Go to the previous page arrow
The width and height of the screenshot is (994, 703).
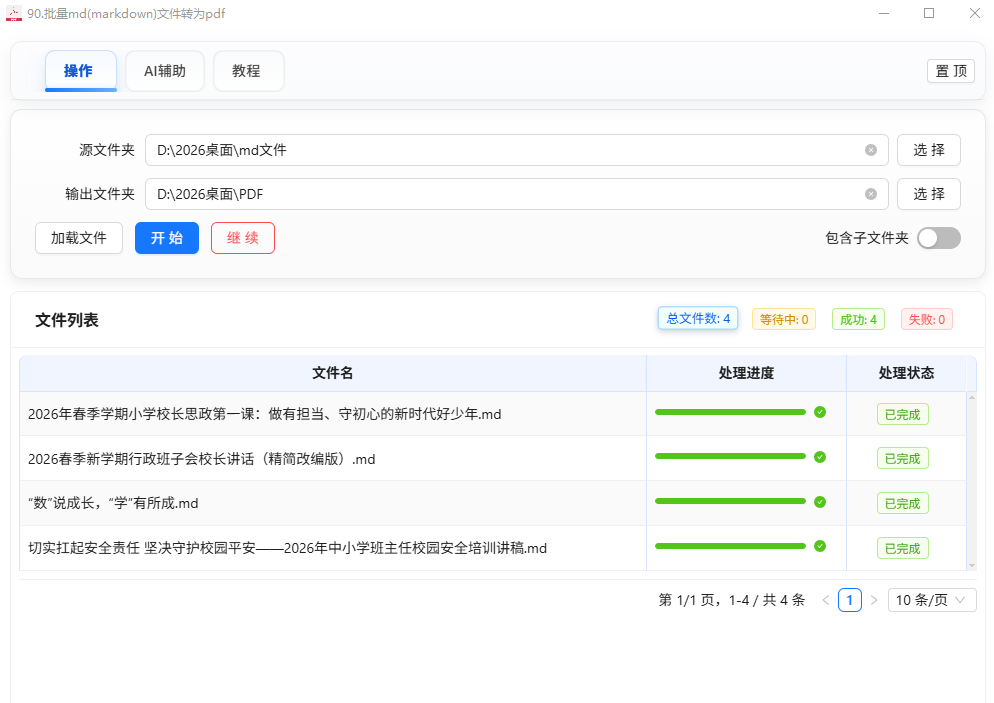tap(825, 600)
